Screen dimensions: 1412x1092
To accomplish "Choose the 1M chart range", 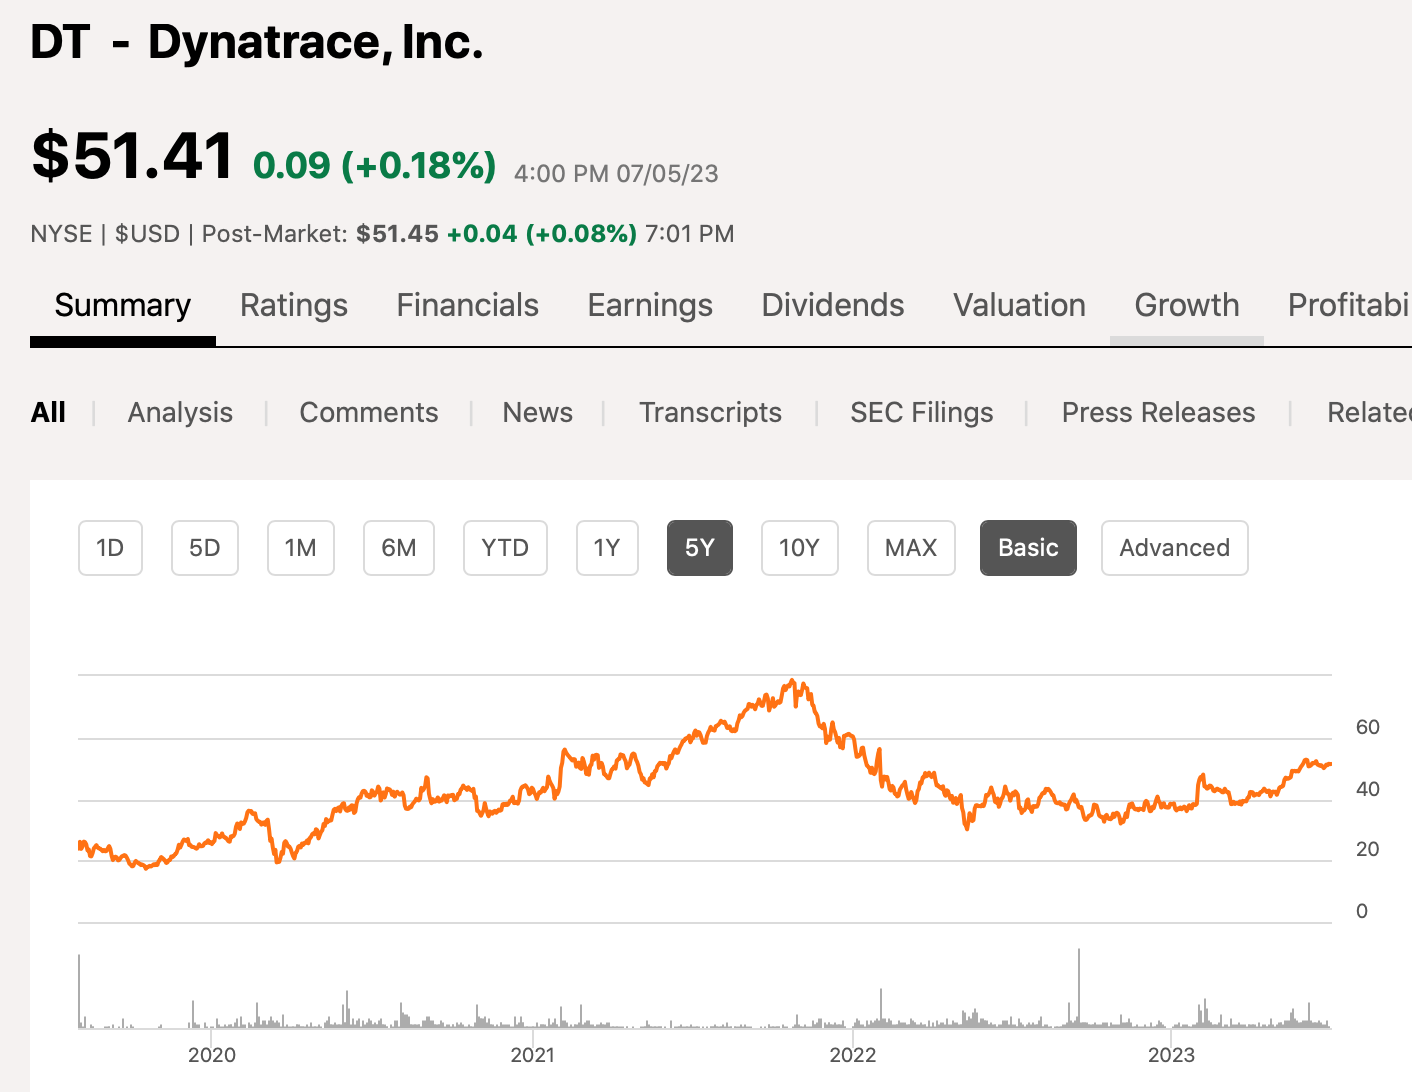I will (x=300, y=548).
